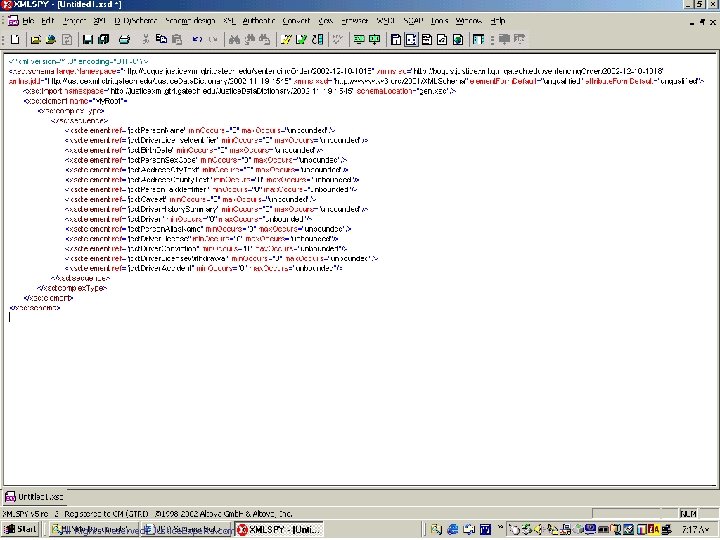Viewport: 720px width, 540px height.
Task: Click the XSL transformation icon
Action: [x=317, y=39]
